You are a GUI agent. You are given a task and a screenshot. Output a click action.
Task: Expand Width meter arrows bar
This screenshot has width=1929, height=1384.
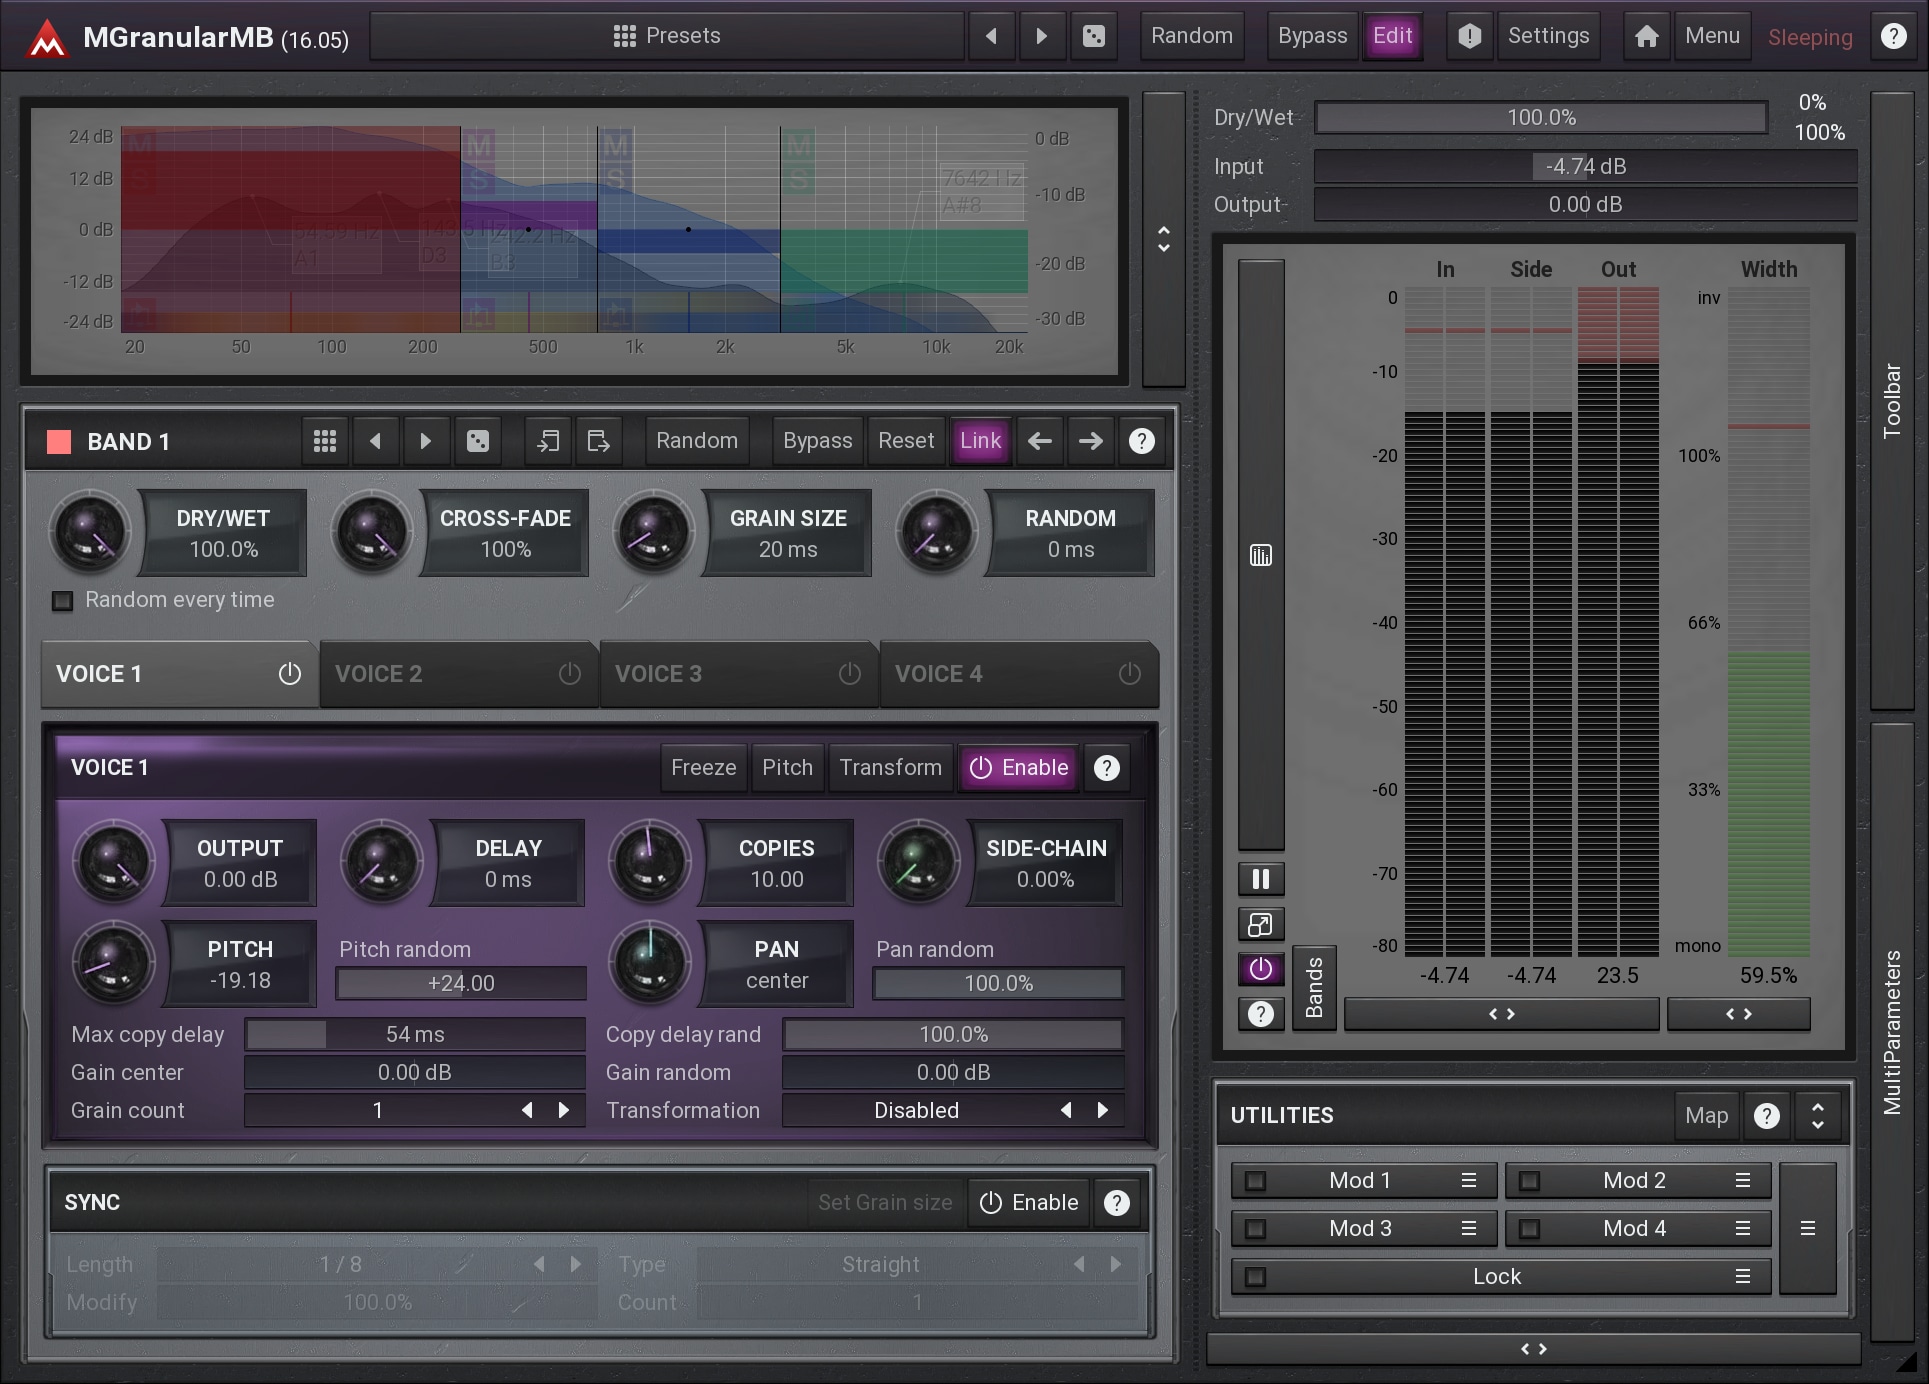[1739, 1014]
